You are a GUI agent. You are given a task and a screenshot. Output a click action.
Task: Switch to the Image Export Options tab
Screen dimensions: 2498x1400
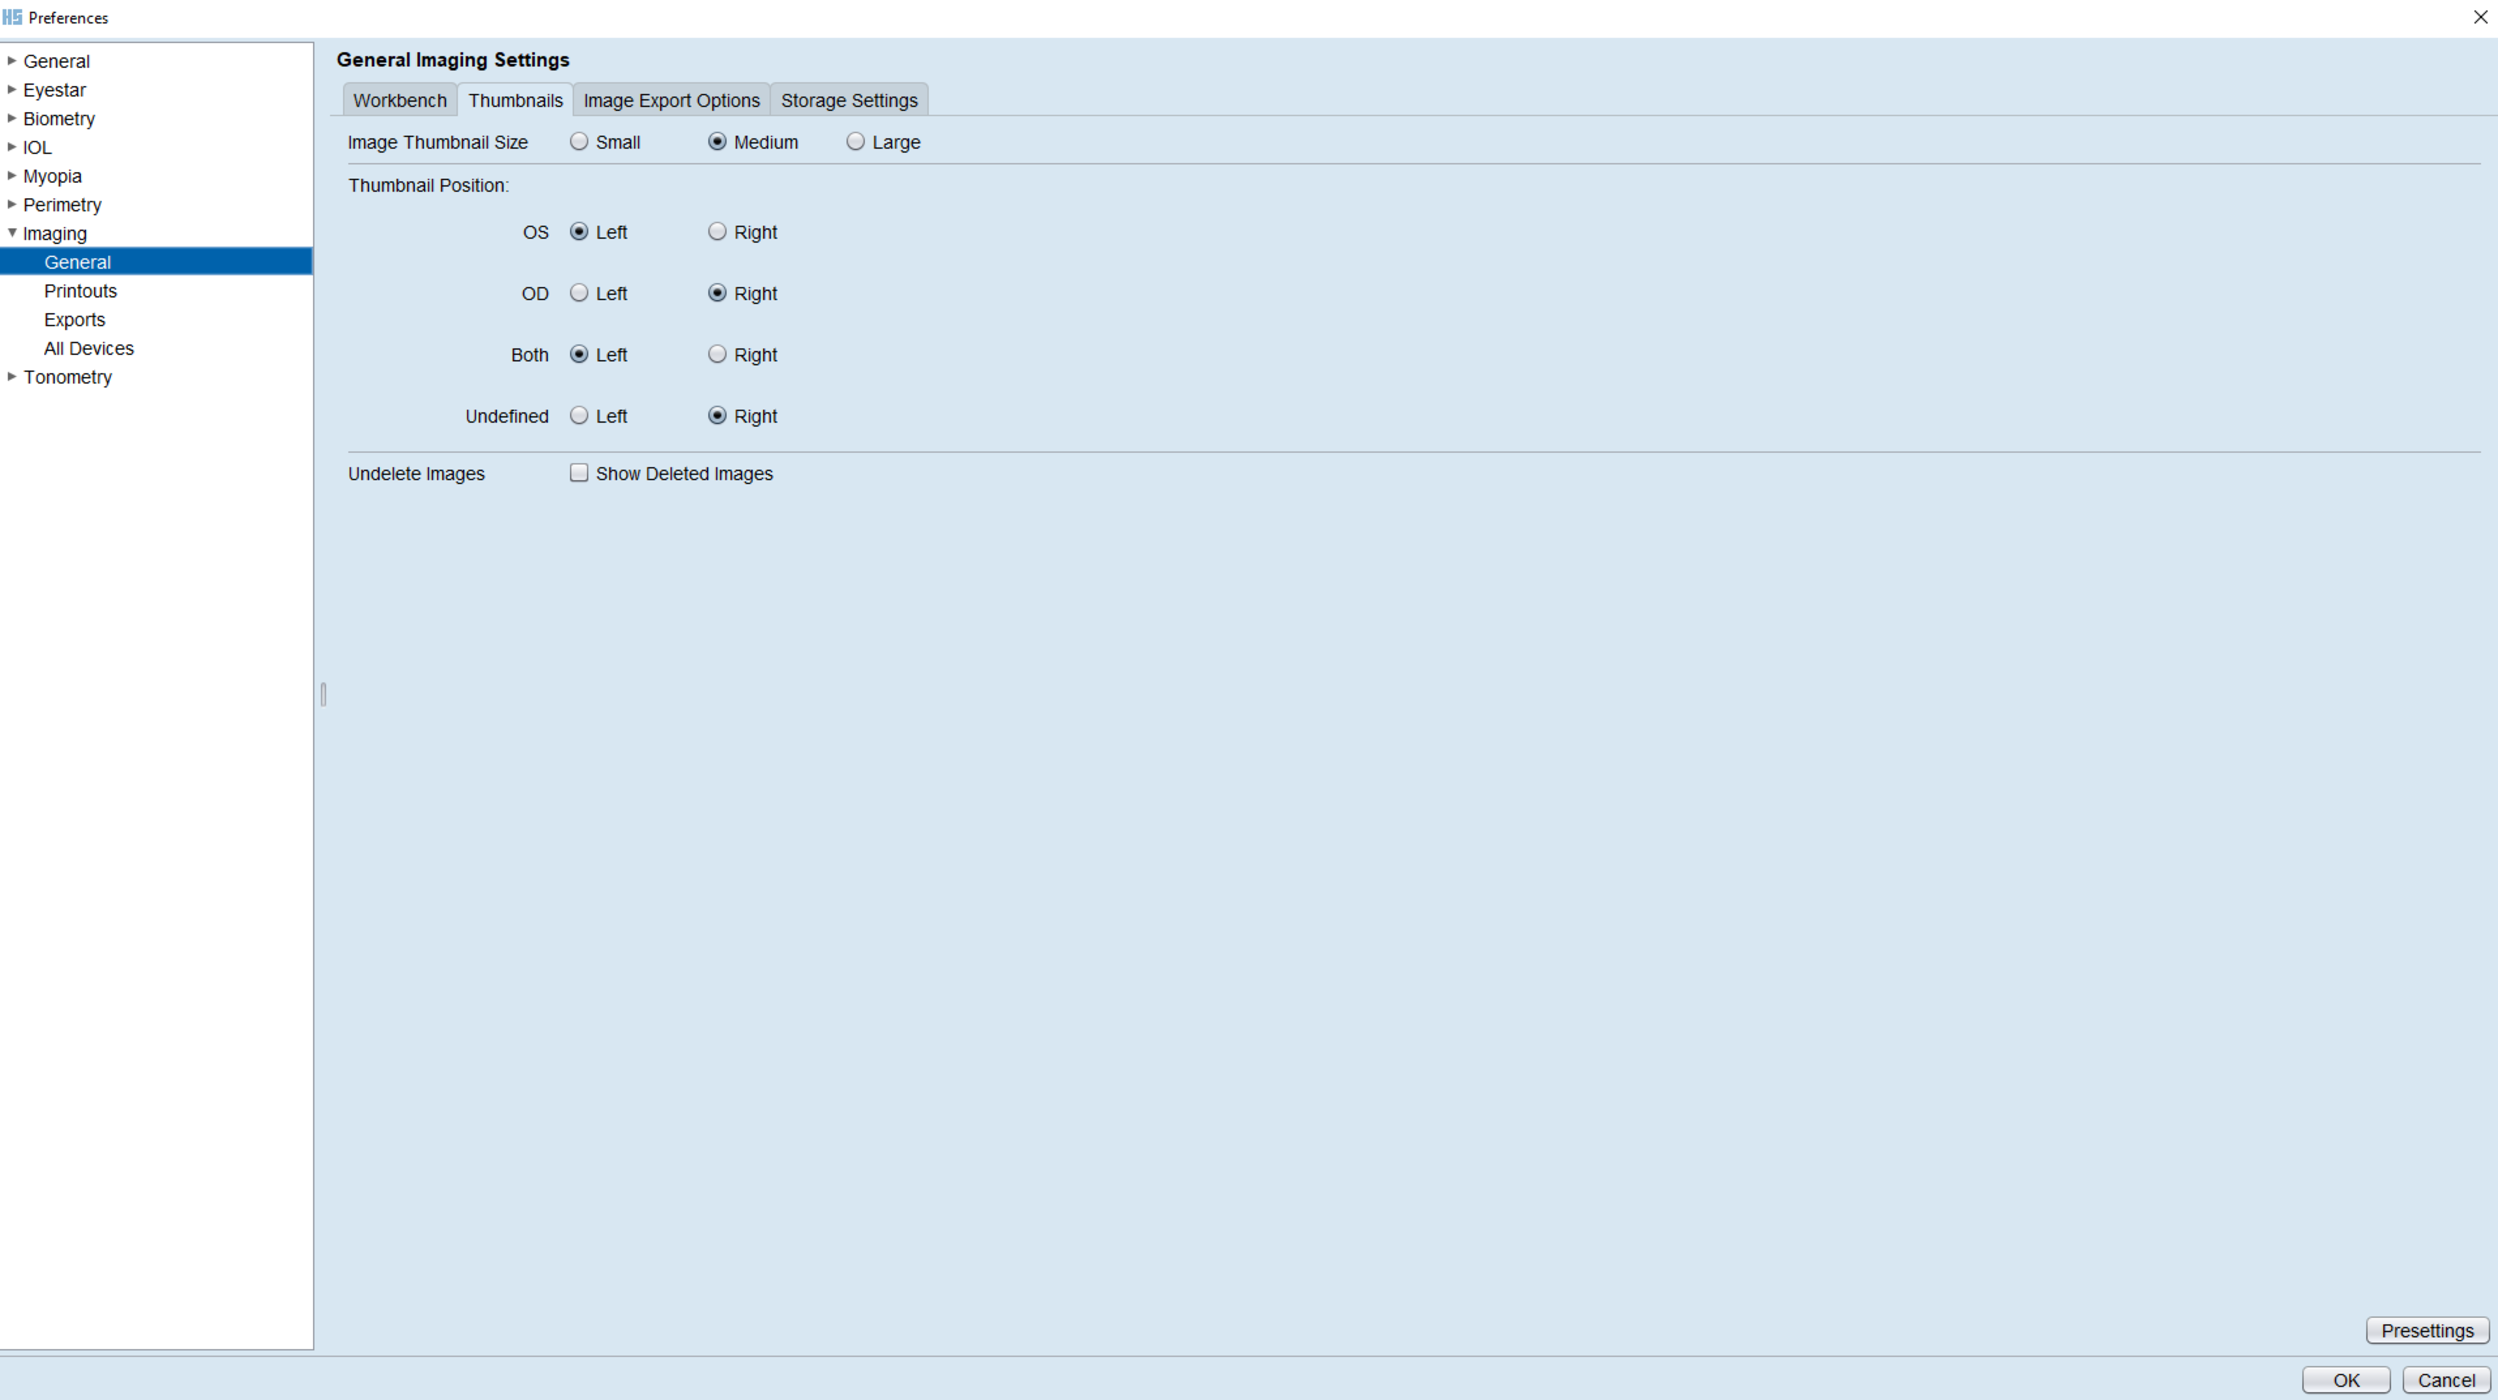tap(671, 100)
